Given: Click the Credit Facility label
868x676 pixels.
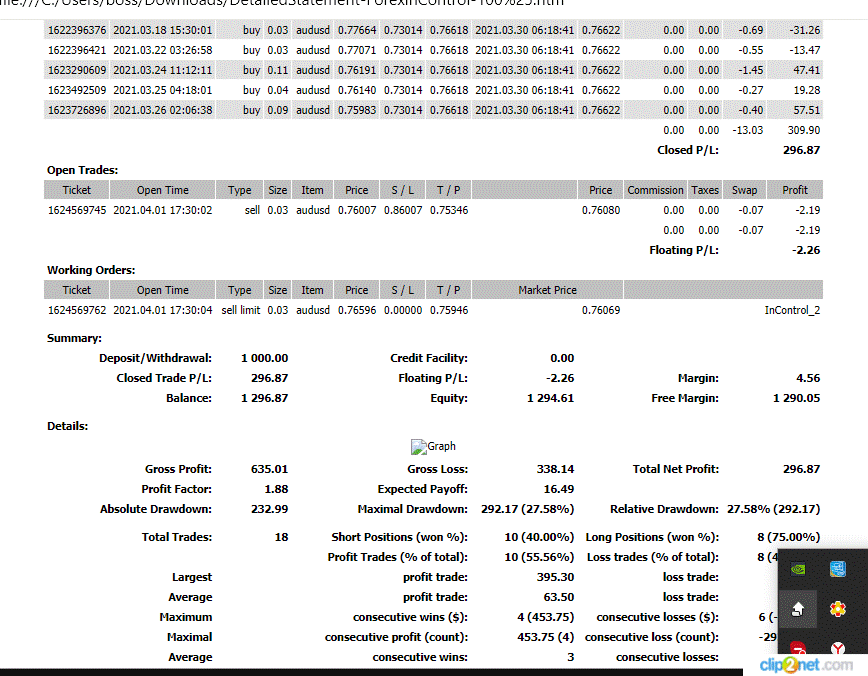Looking at the screenshot, I should click(x=428, y=358).
